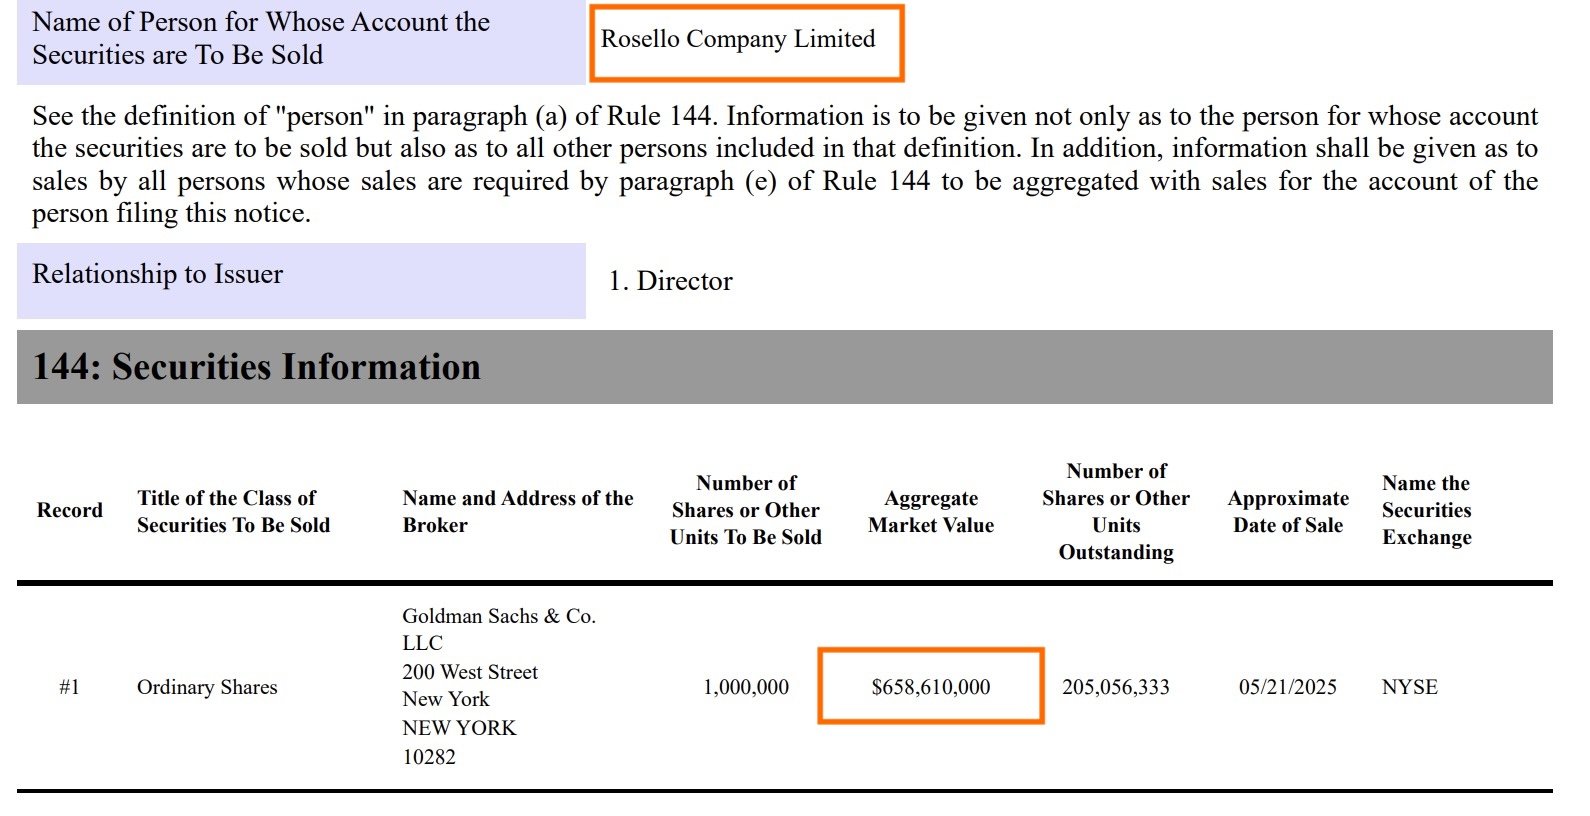This screenshot has height=816, width=1590.
Task: Click Number of Shares To Be Sold header
Action: point(746,510)
